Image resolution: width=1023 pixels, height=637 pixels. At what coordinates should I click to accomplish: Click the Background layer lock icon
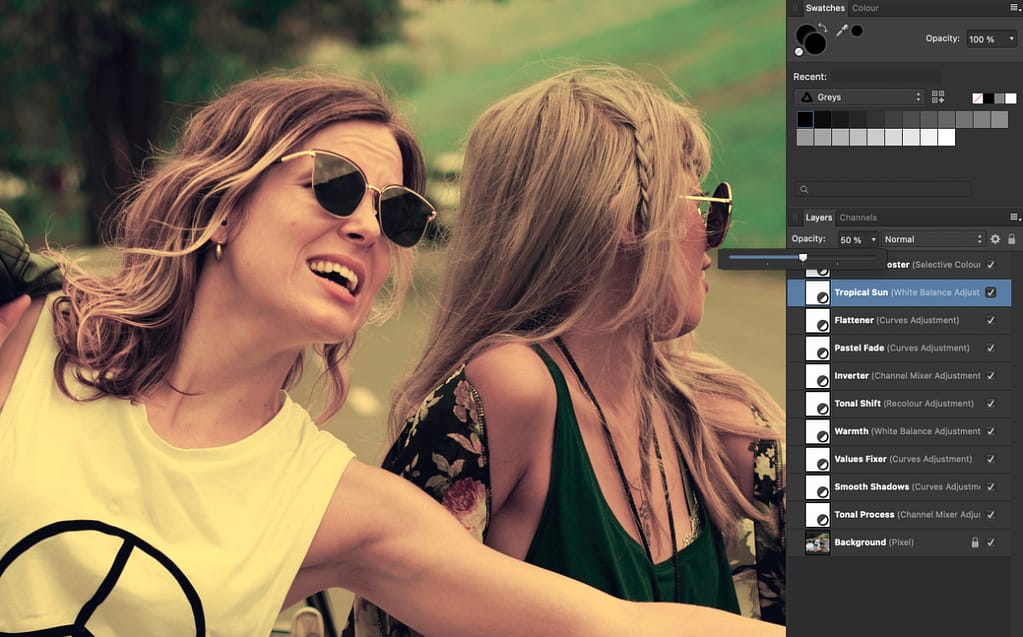[x=975, y=542]
